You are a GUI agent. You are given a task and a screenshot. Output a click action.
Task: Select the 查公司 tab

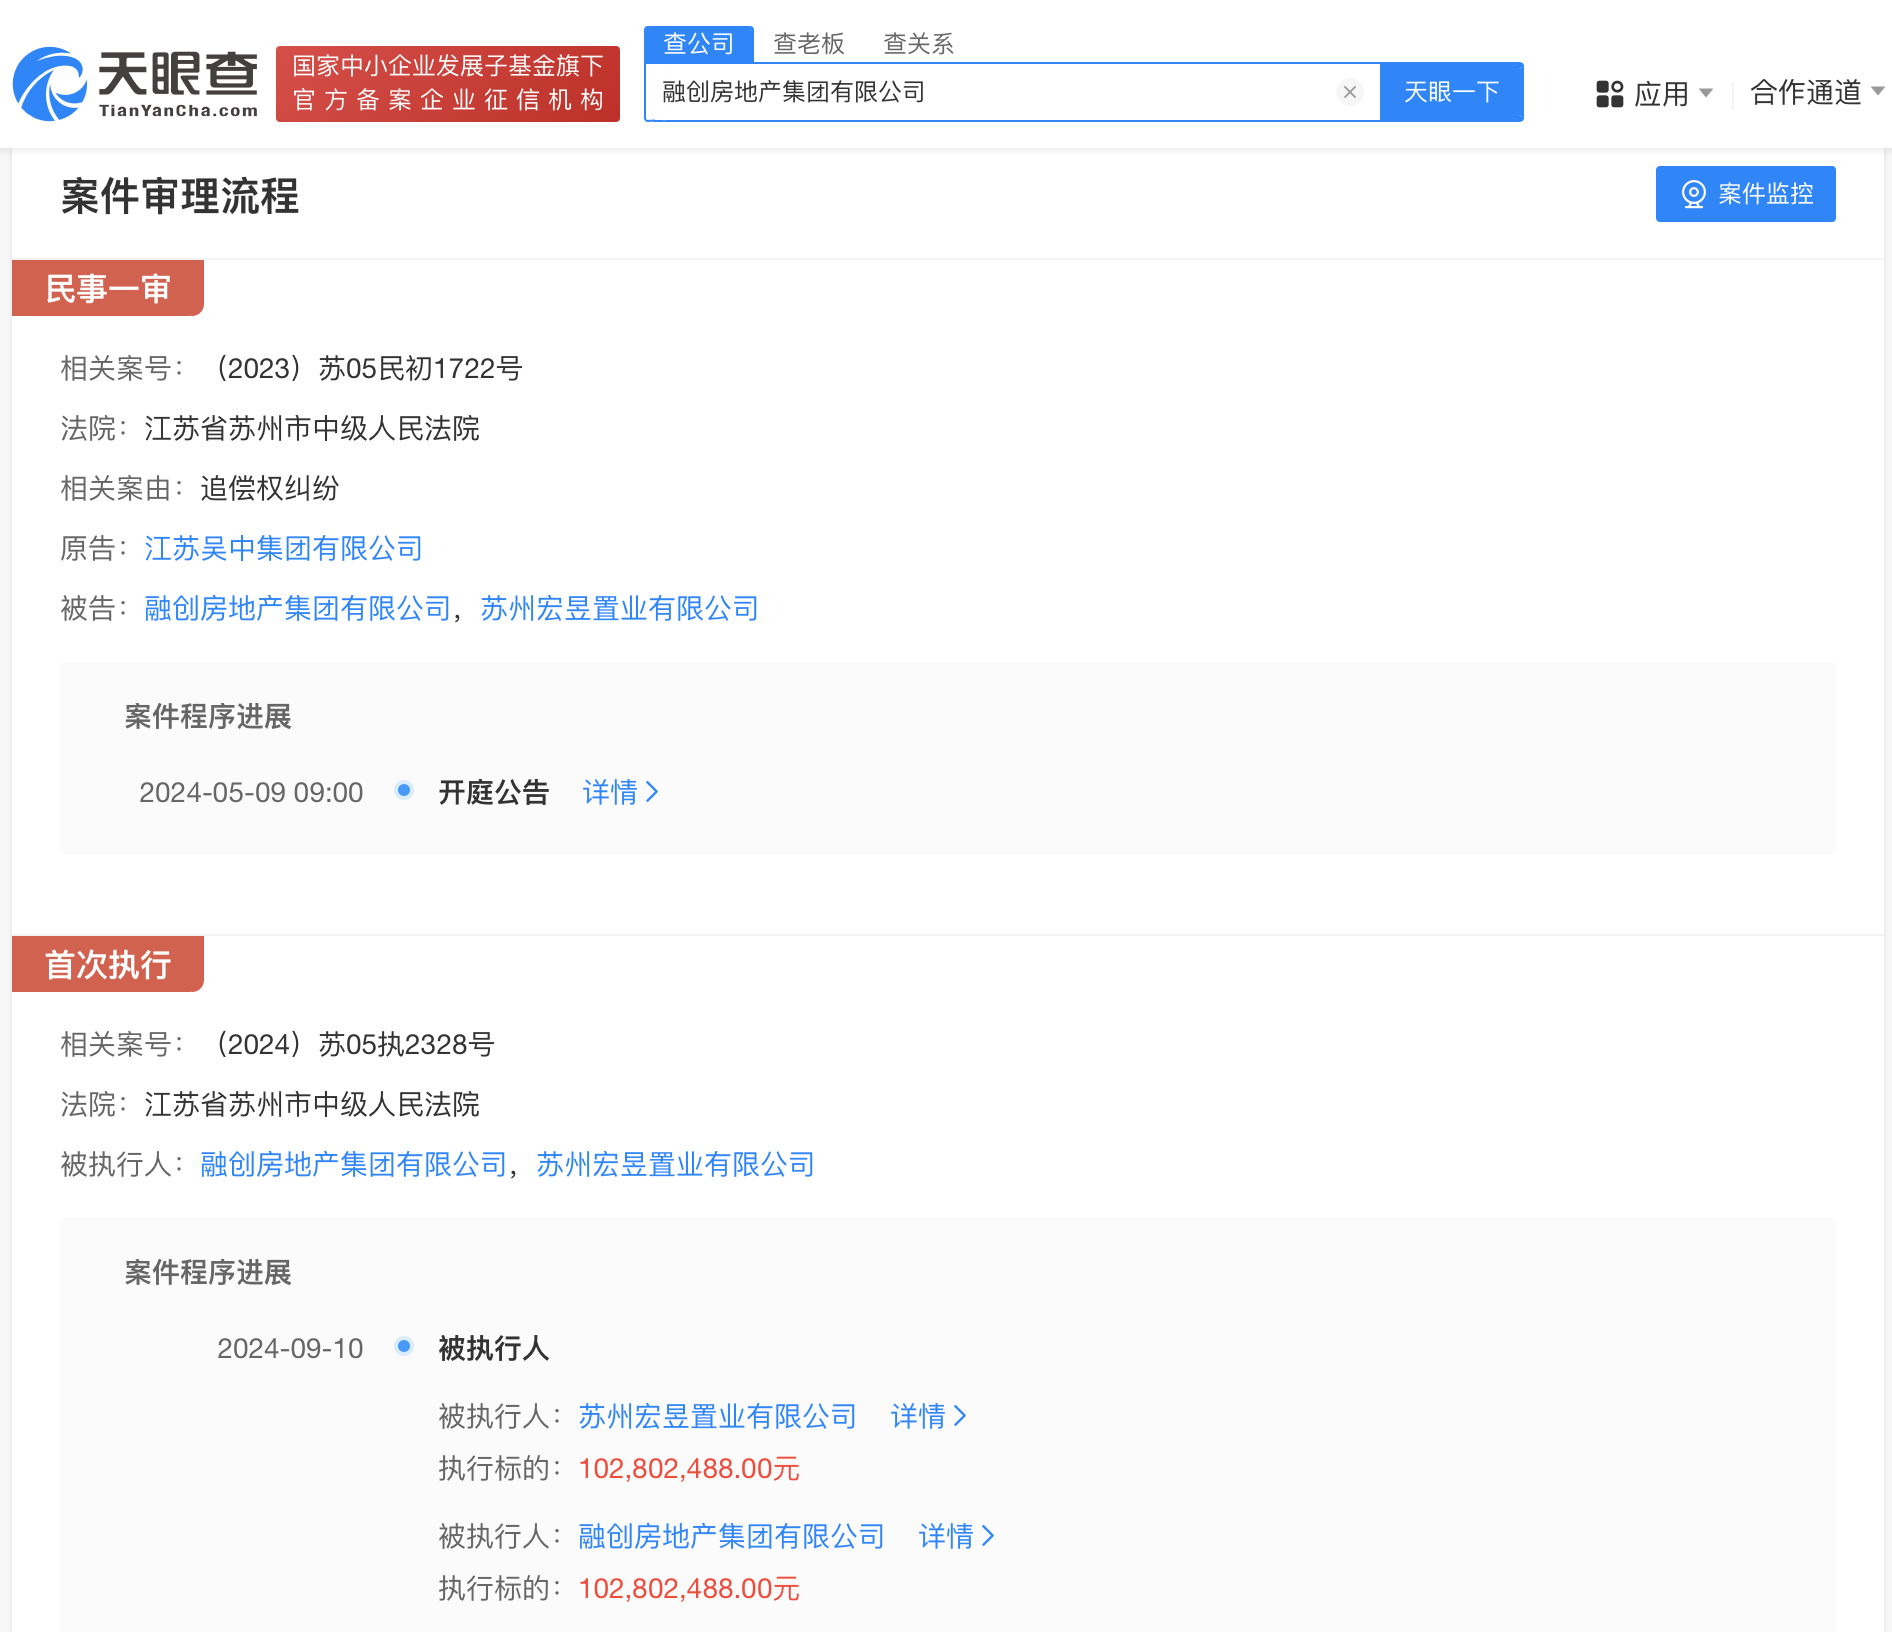coord(699,43)
